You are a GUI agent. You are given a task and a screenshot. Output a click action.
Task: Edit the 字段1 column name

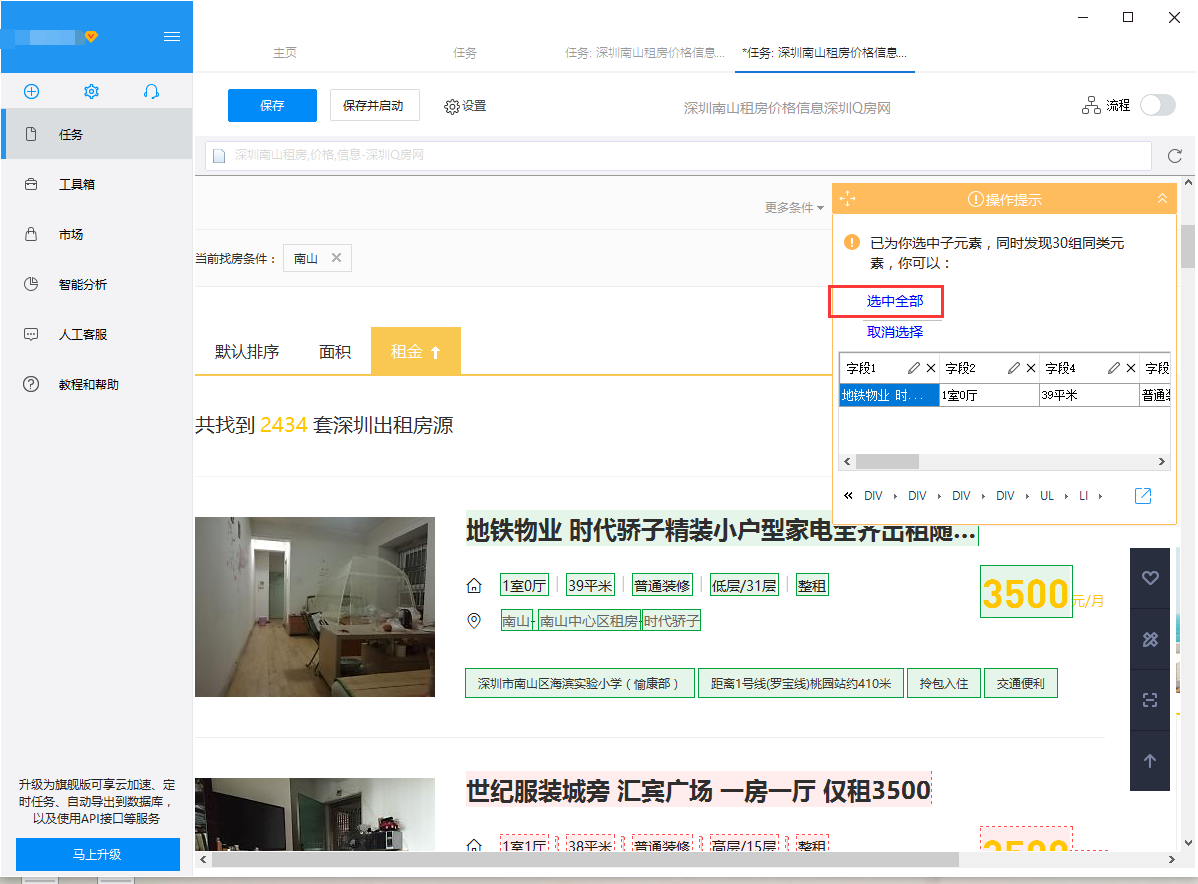pyautogui.click(x=913, y=368)
